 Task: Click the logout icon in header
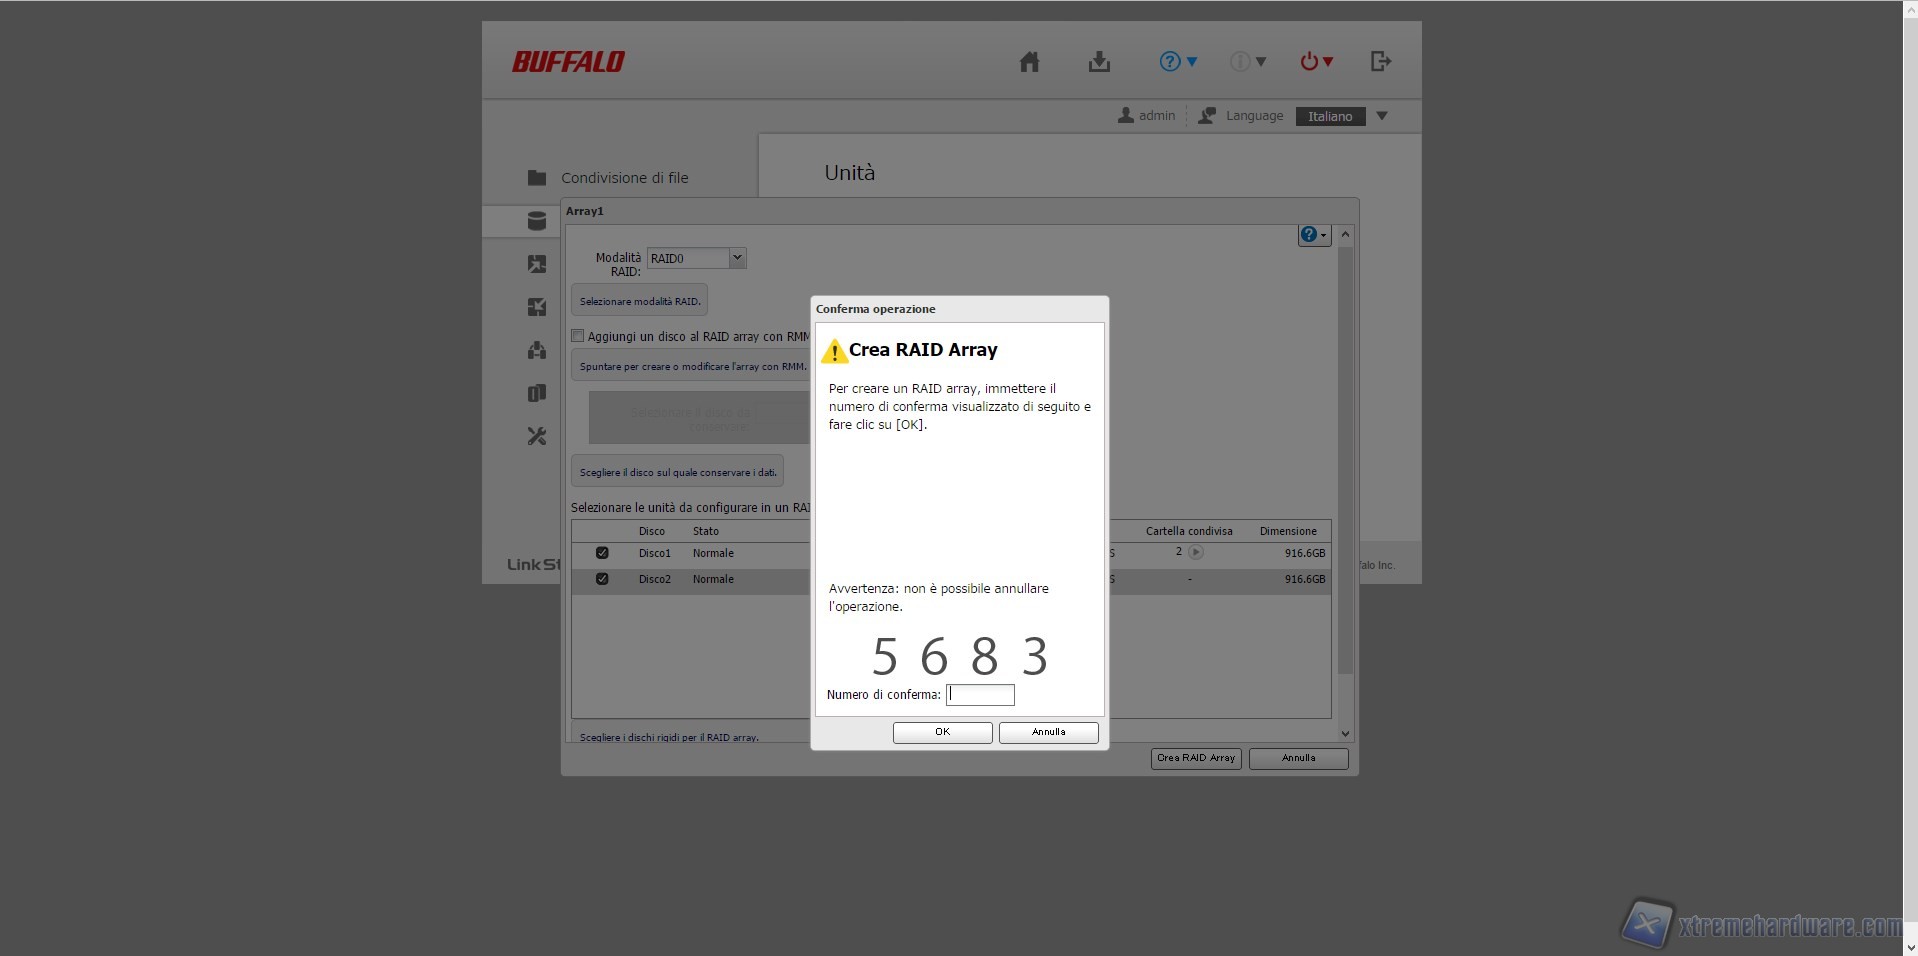coord(1380,62)
